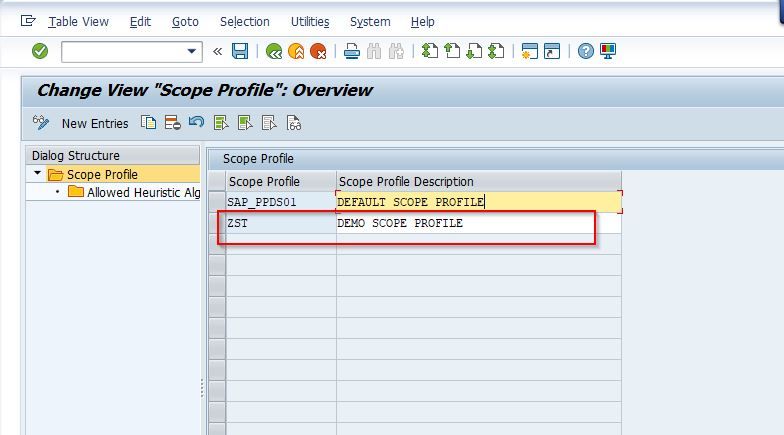Go to Previous Page icon
The image size is (784, 435).
[452, 51]
